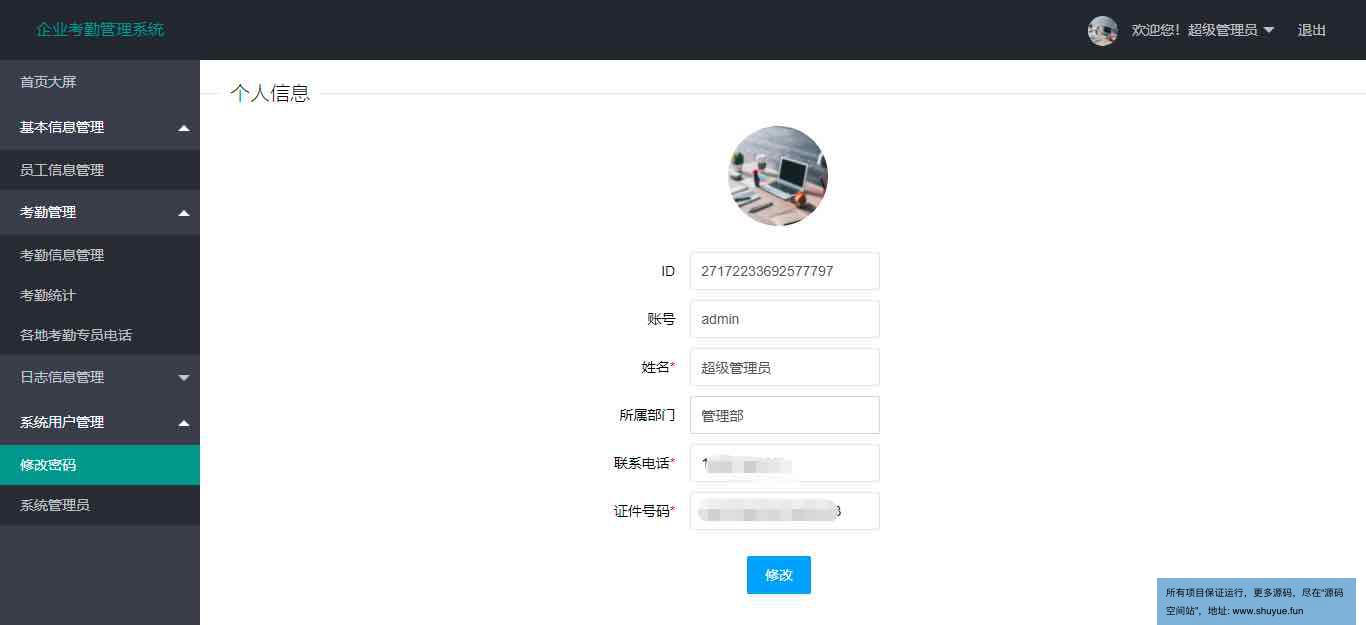The image size is (1366, 625).
Task: Open the 超级管理员 dropdown arrow
Action: pyautogui.click(x=1269, y=30)
